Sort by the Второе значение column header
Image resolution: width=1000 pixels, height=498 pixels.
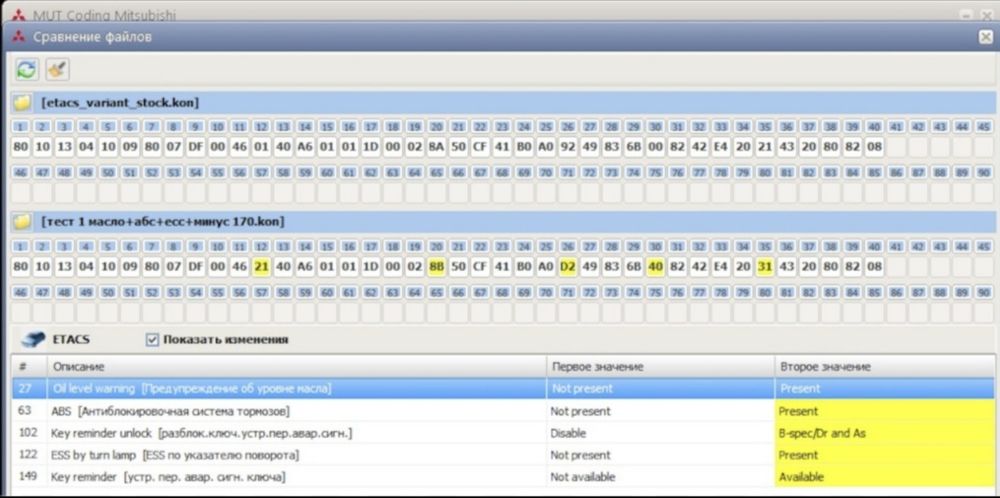coord(885,367)
